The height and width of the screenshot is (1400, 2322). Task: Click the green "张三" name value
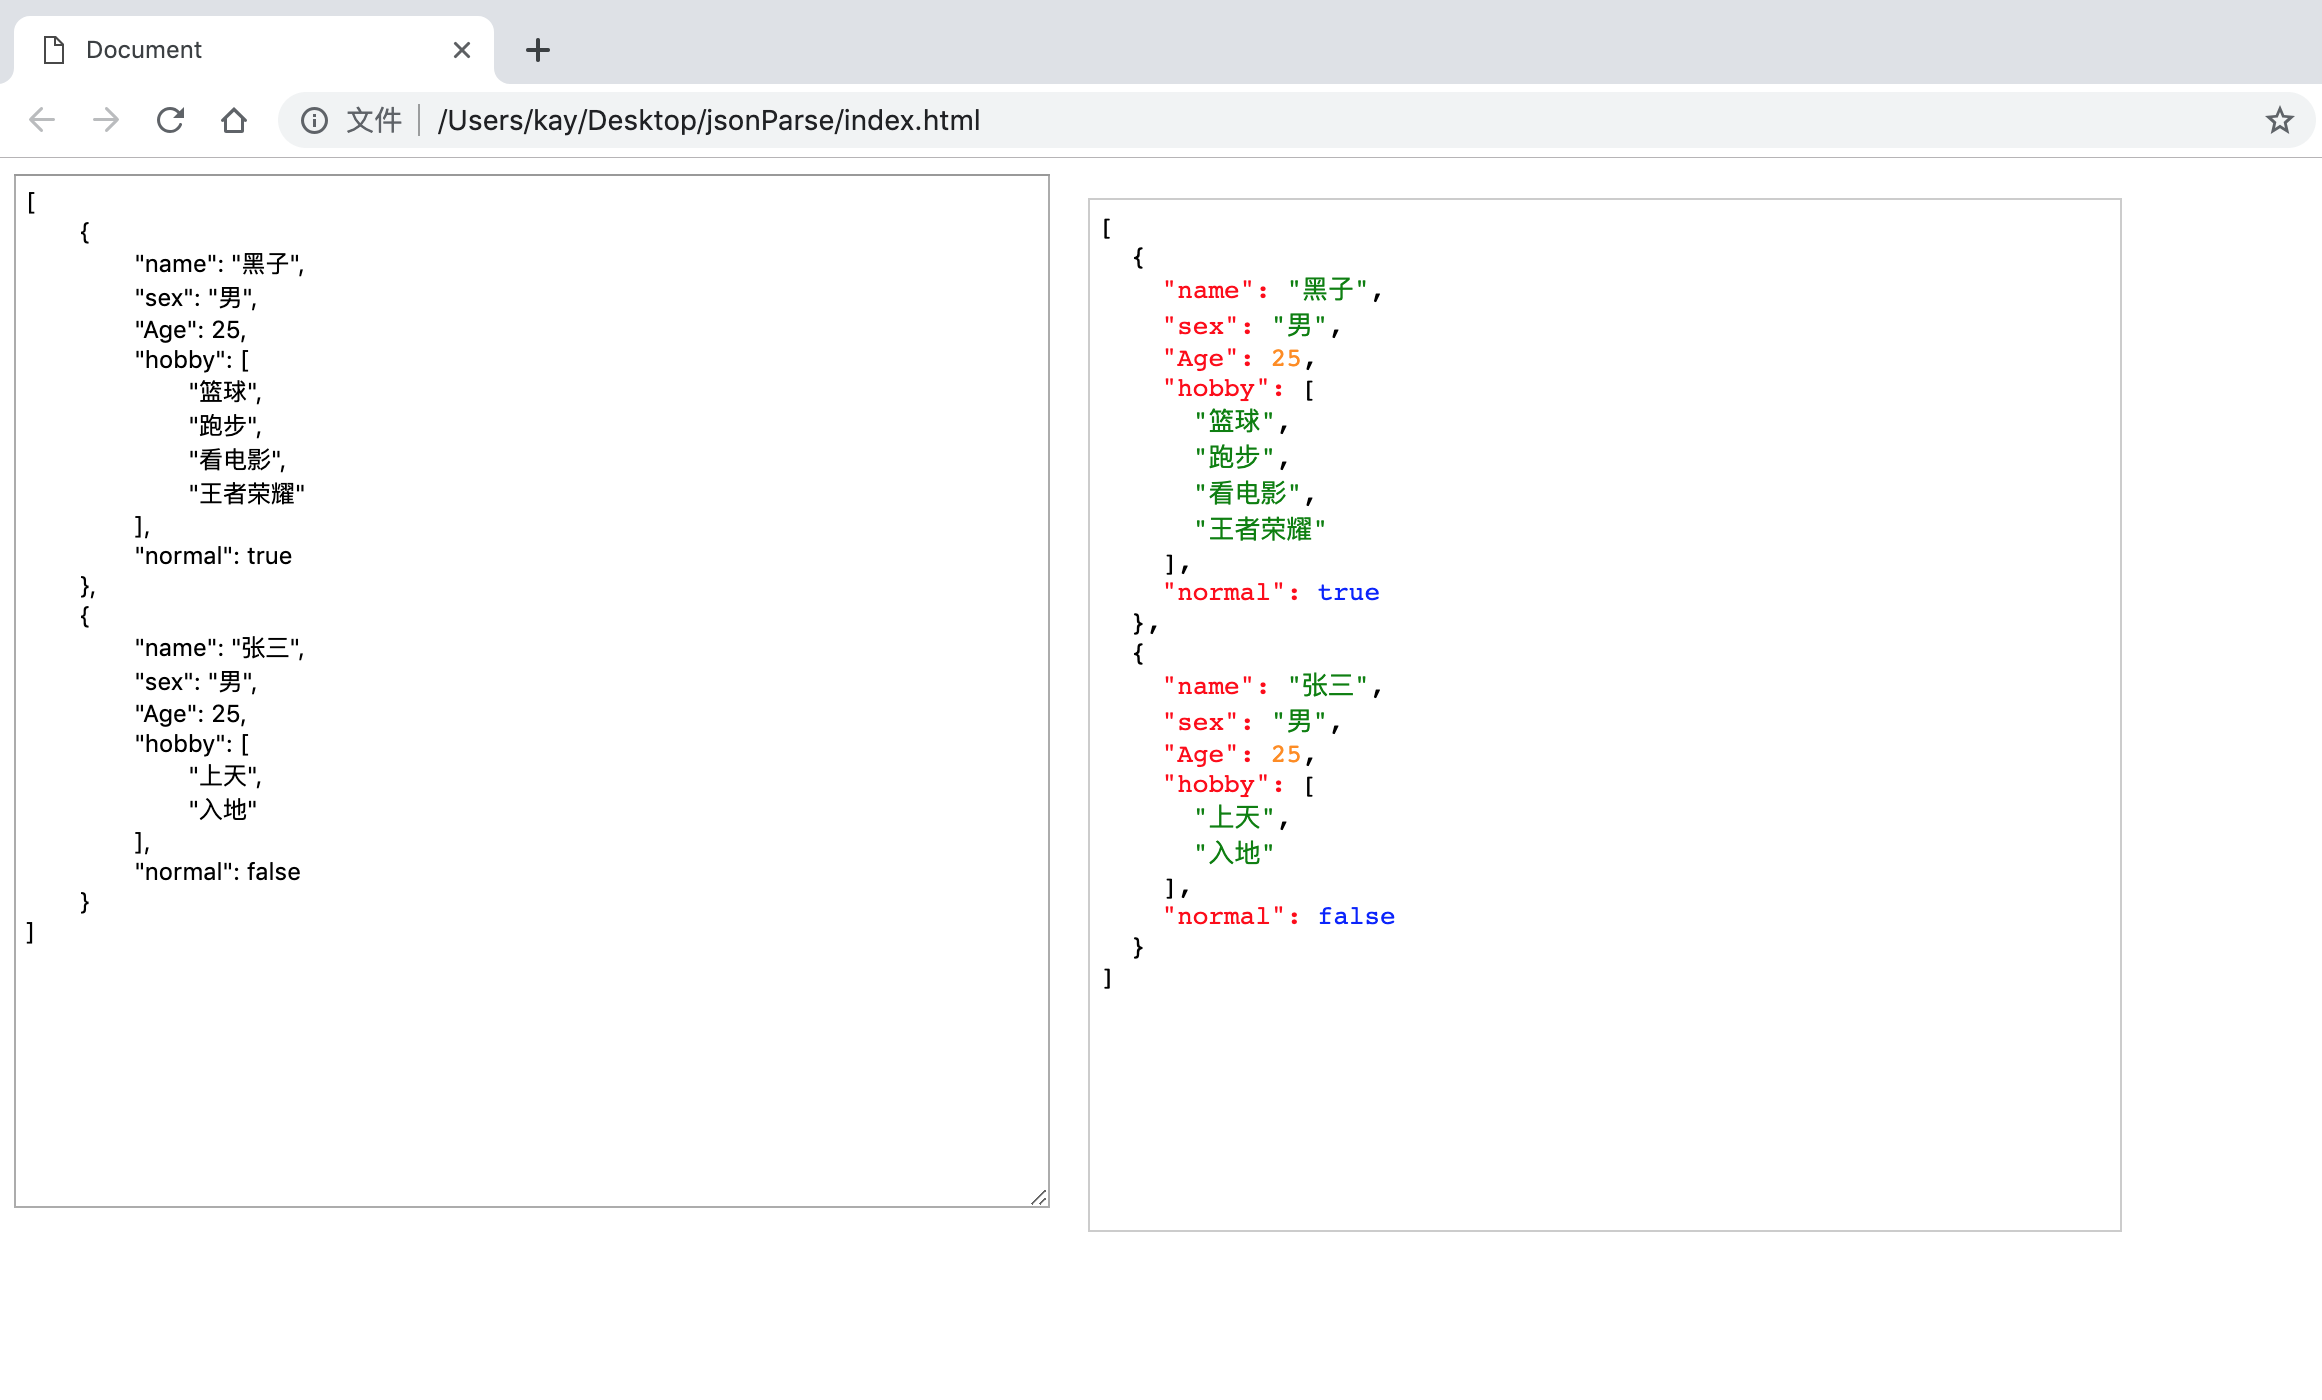coord(1327,686)
